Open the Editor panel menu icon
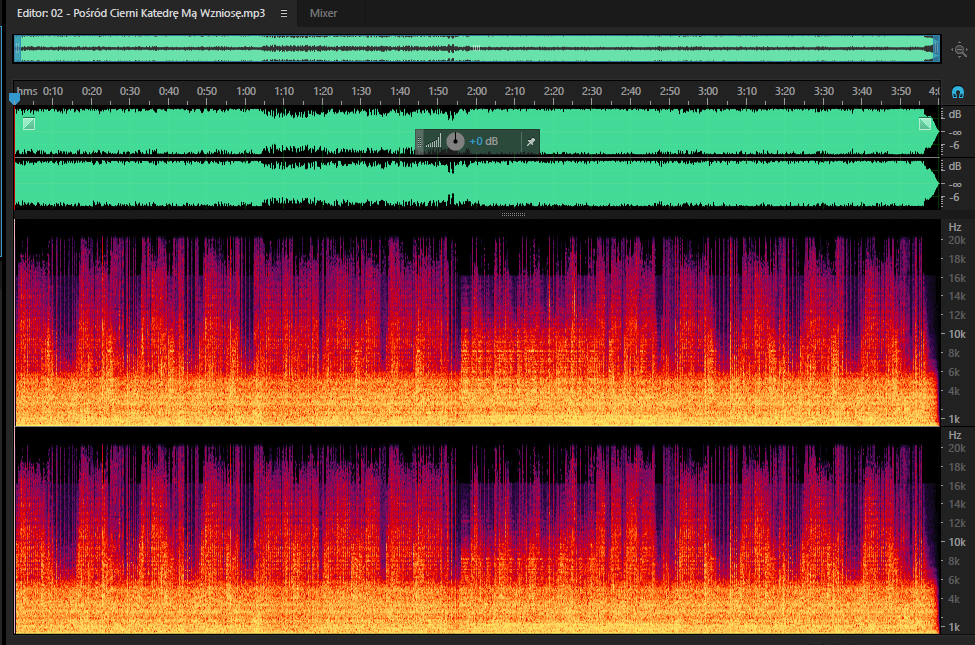 pos(284,13)
